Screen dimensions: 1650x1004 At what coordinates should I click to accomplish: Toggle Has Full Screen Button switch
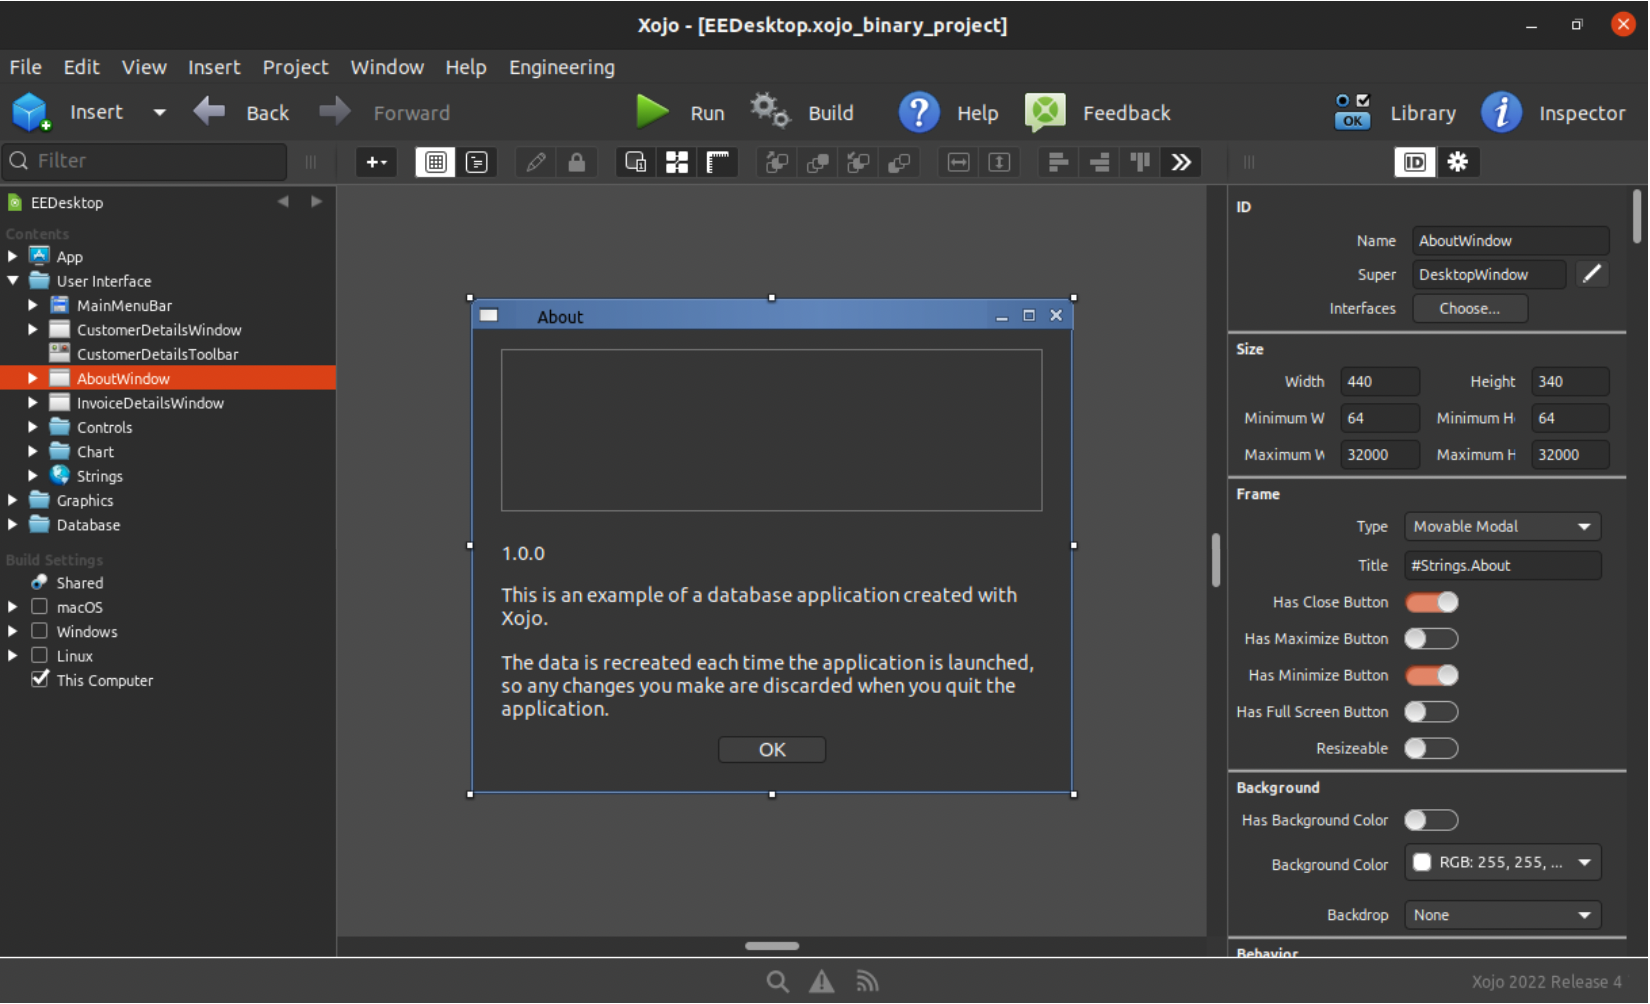coord(1432,712)
